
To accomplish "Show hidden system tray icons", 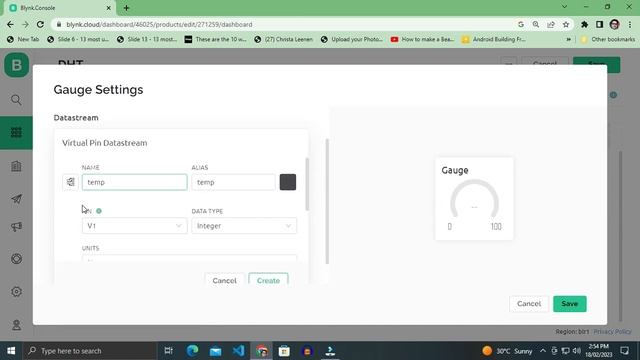I will pyautogui.click(x=542, y=351).
